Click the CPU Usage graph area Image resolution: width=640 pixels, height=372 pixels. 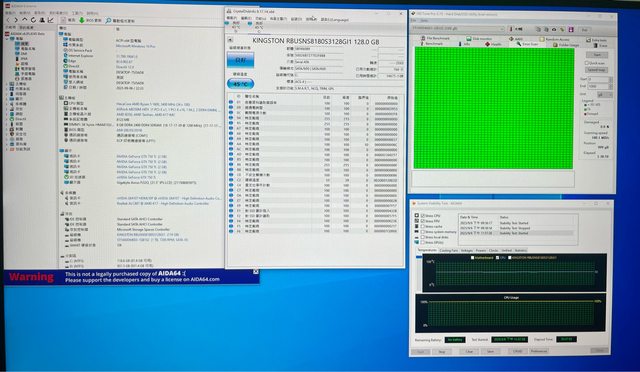tap(511, 314)
